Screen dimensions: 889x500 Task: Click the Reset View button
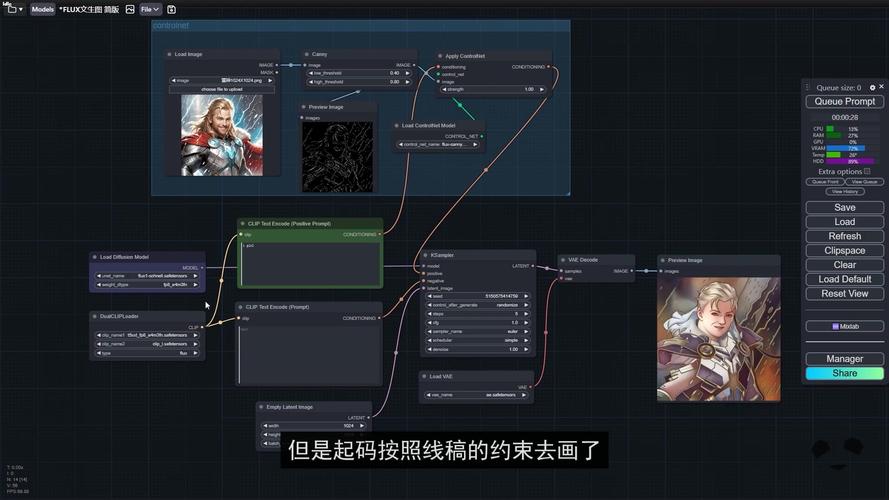[x=844, y=294]
